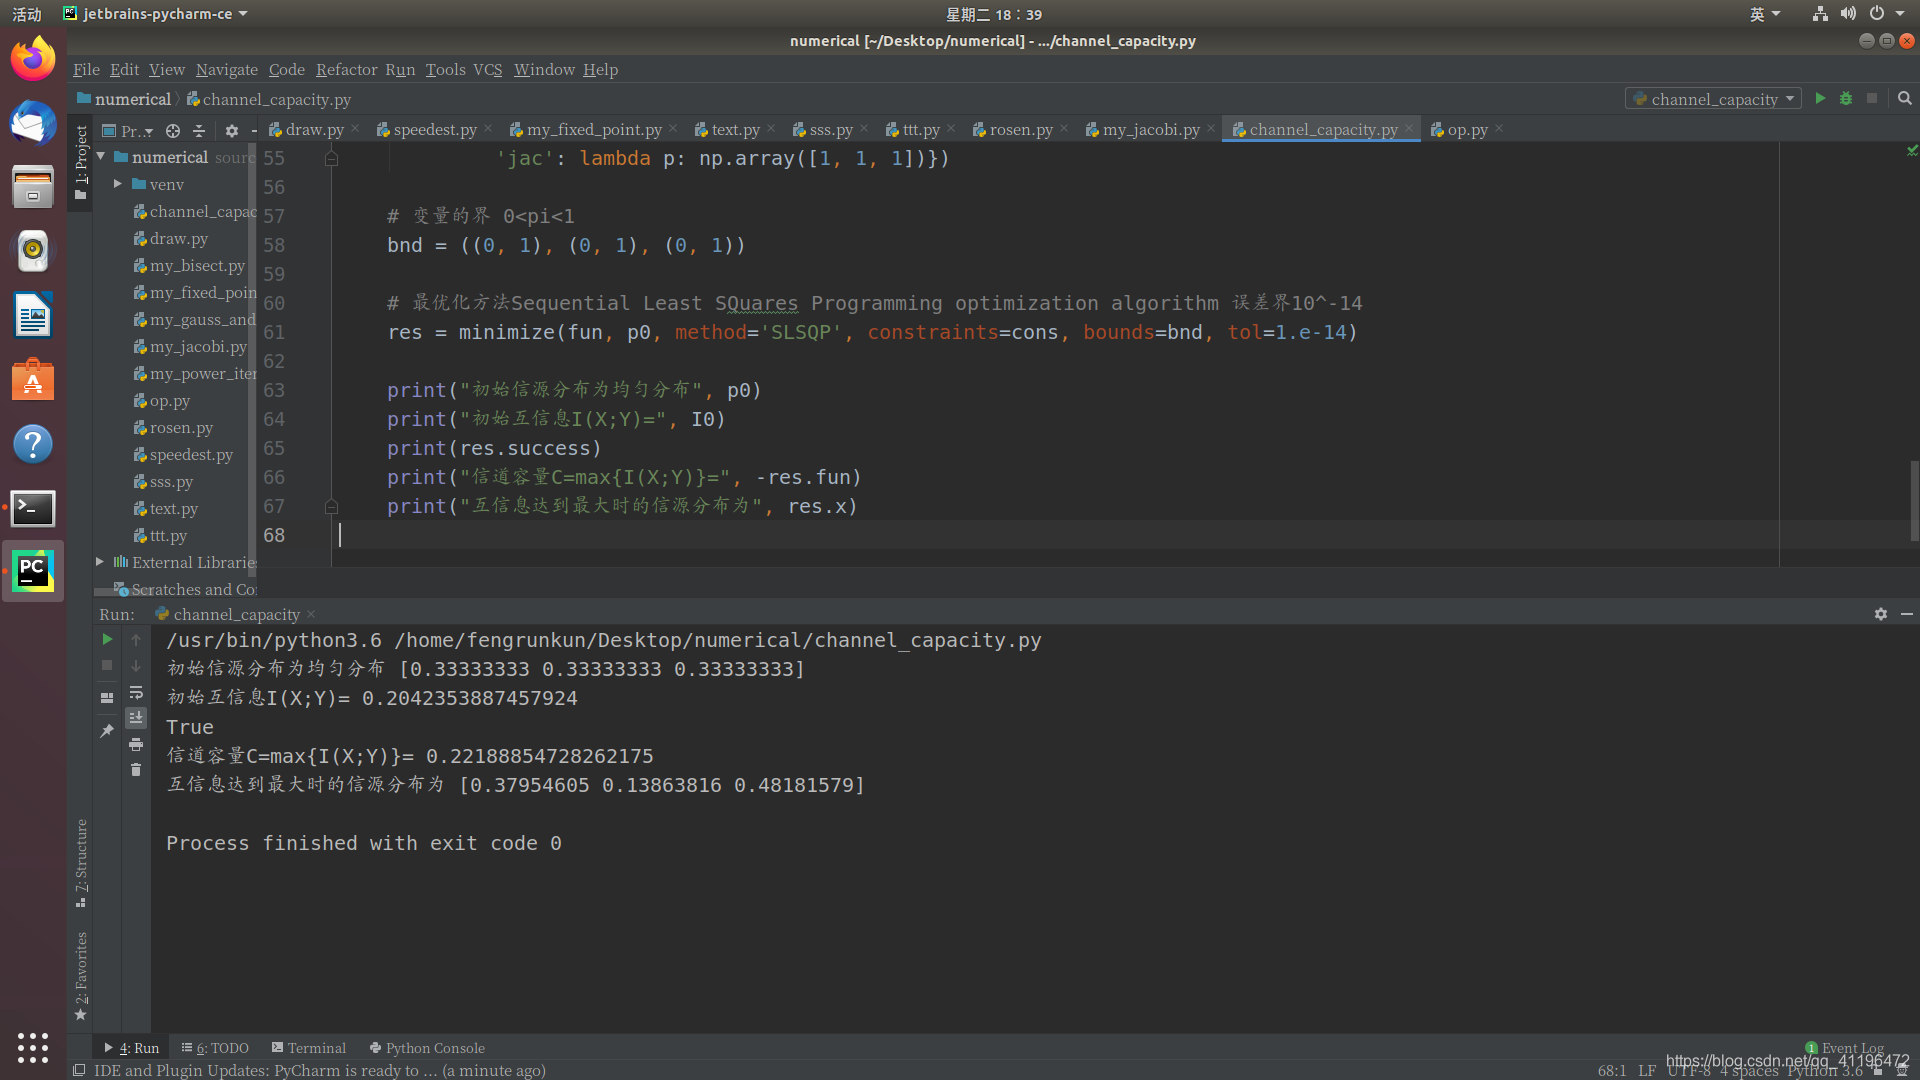1920x1080 pixels.
Task: Open the Terminal app in the dock
Action: pos(33,508)
